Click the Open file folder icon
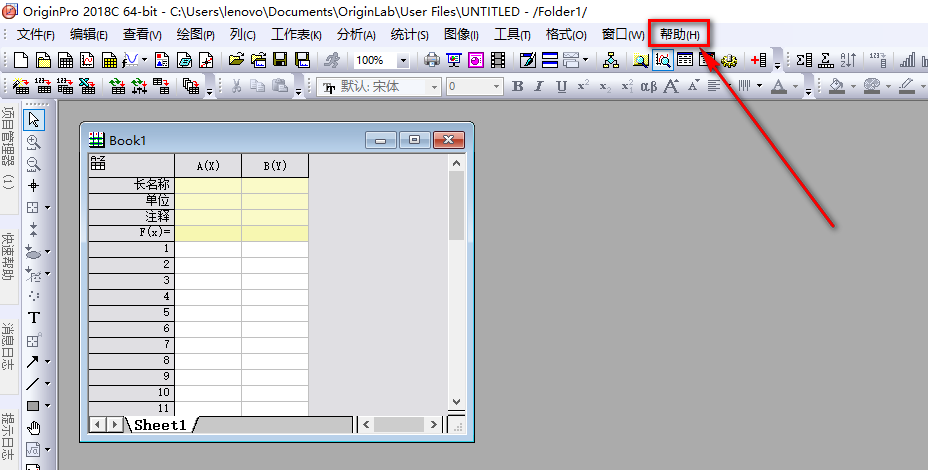Viewport: 928px width, 470px height. [x=237, y=61]
